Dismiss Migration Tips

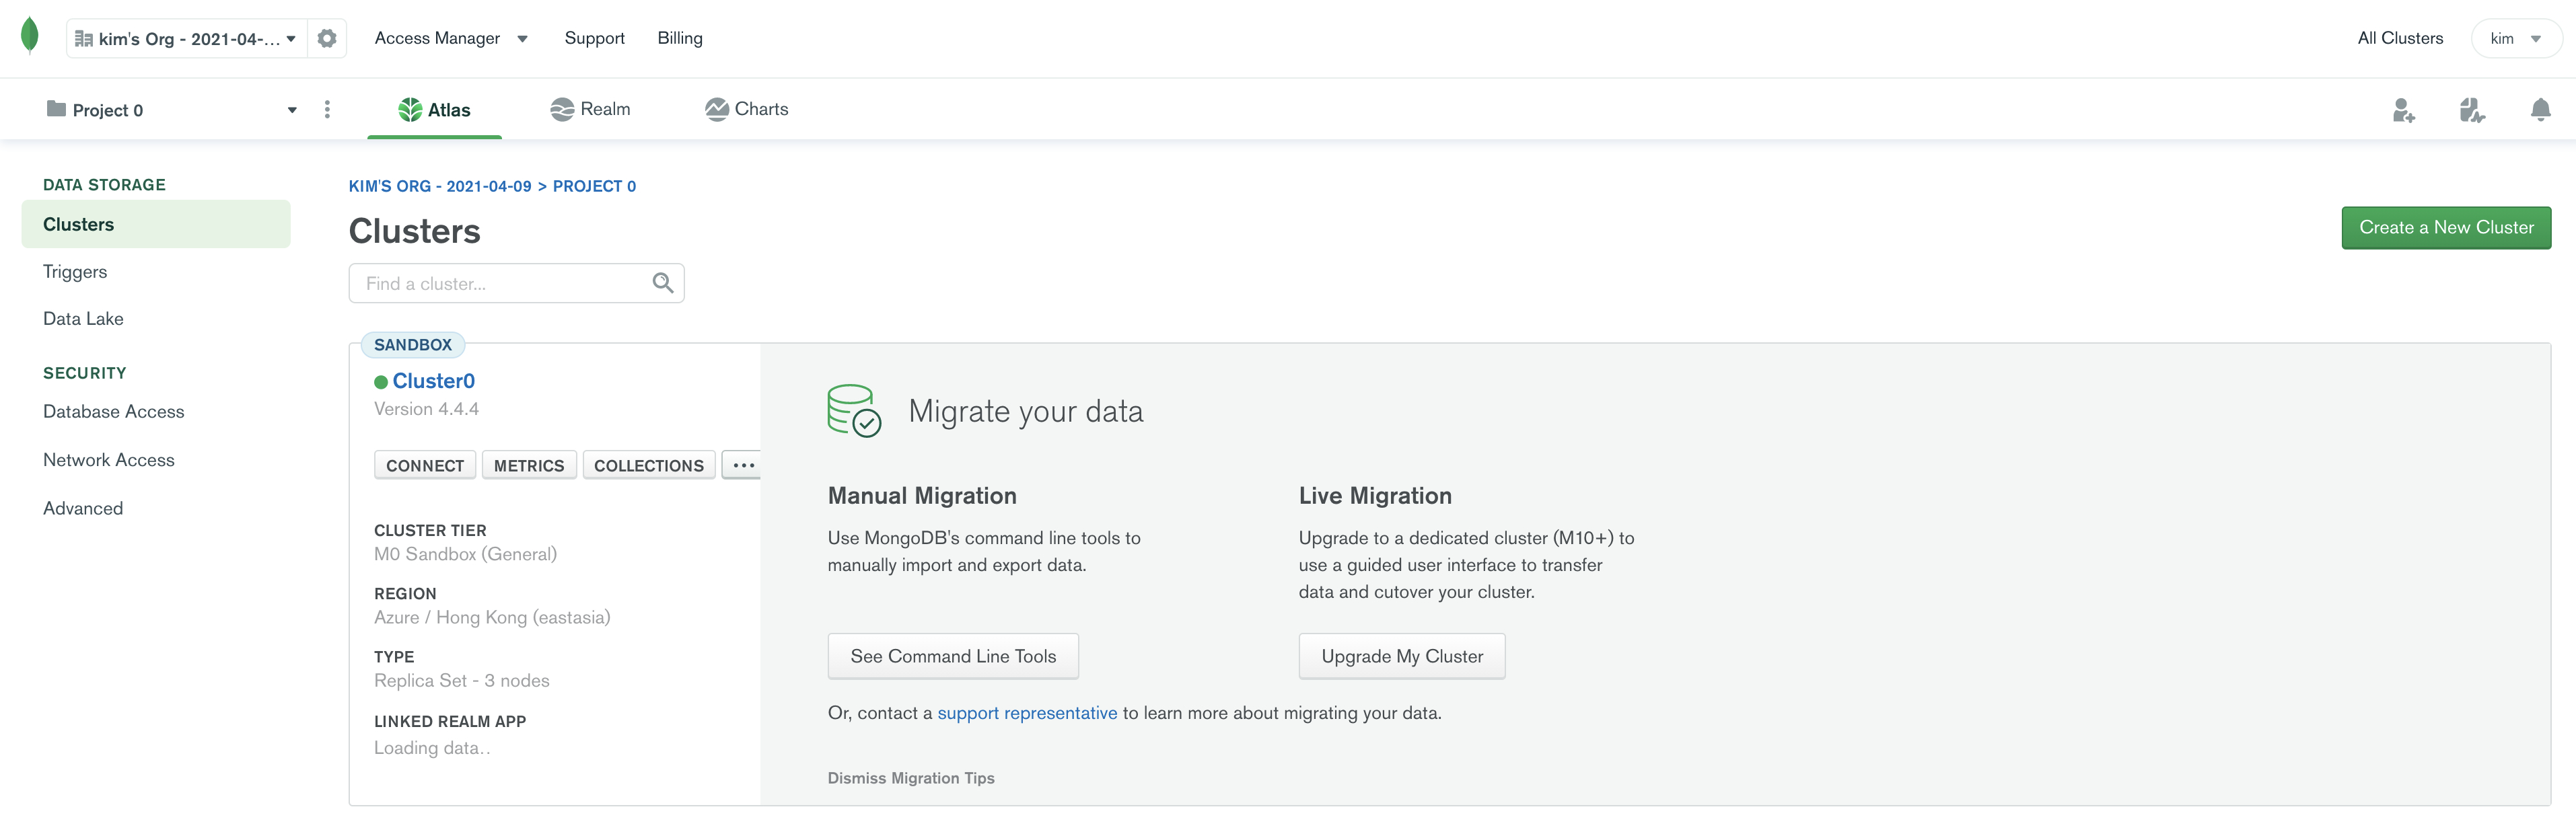pos(911,778)
